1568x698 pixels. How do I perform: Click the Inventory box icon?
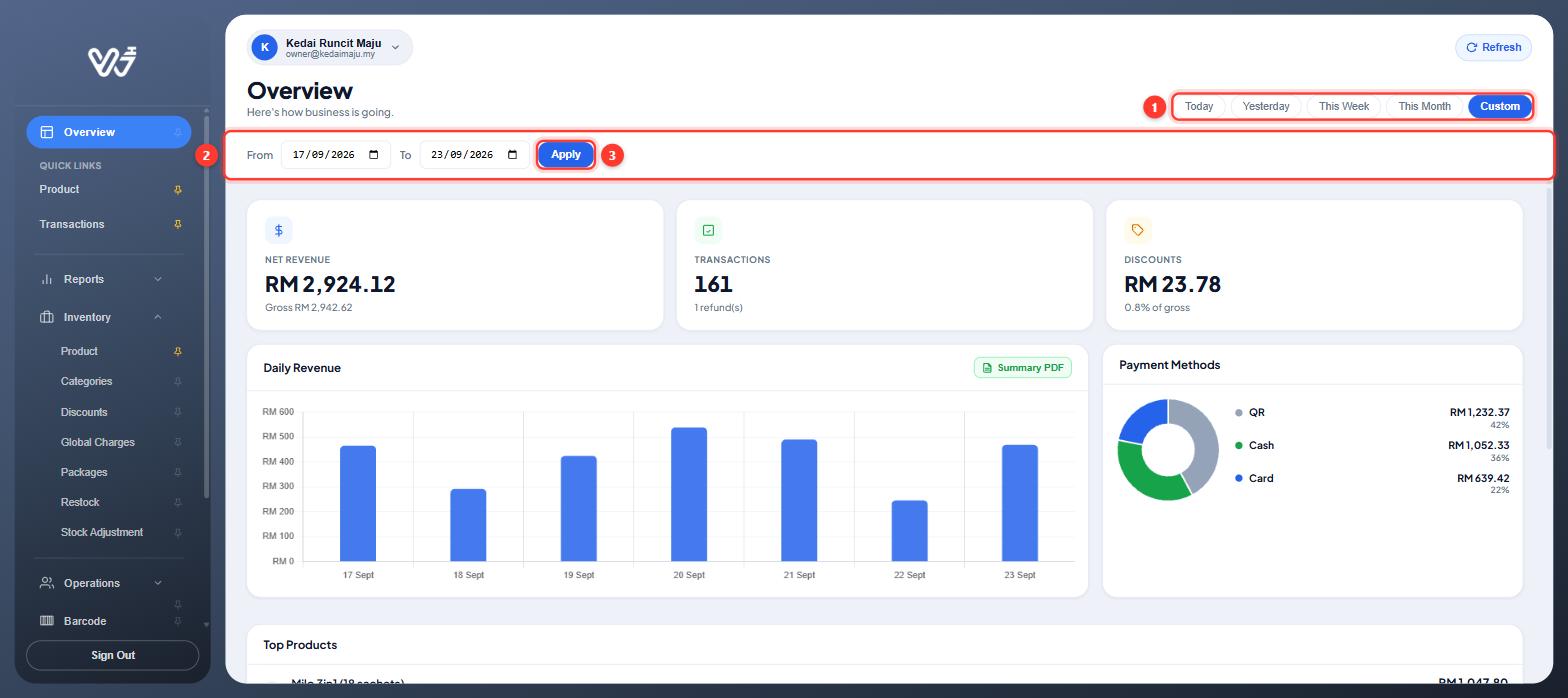47,317
